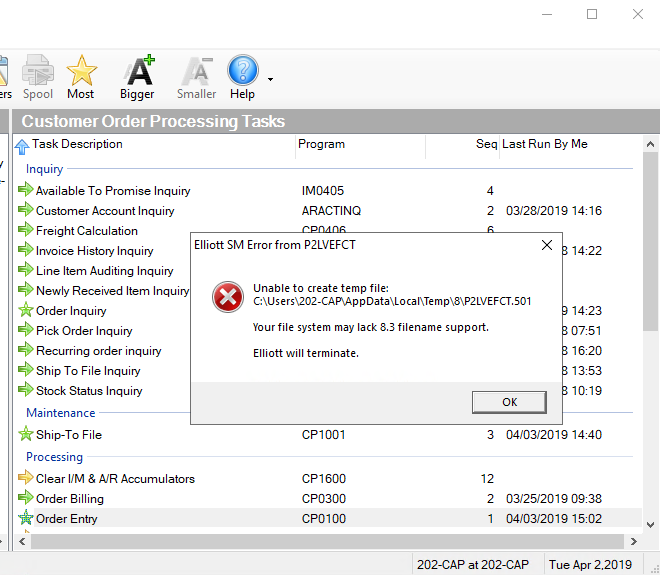Select the Line Item Auditing Inquiry task
Image resolution: width=660 pixels, height=575 pixels.
pyautogui.click(x=105, y=271)
